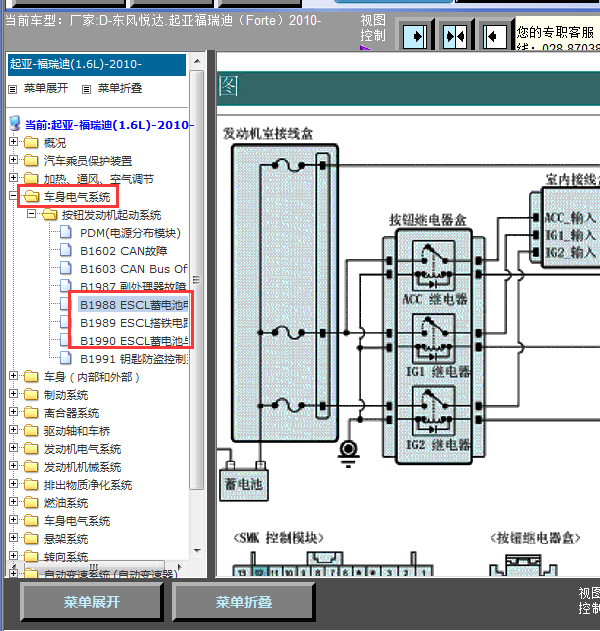
Task: Click the ACC 继电器 symbol in diagram
Action: click(x=434, y=266)
